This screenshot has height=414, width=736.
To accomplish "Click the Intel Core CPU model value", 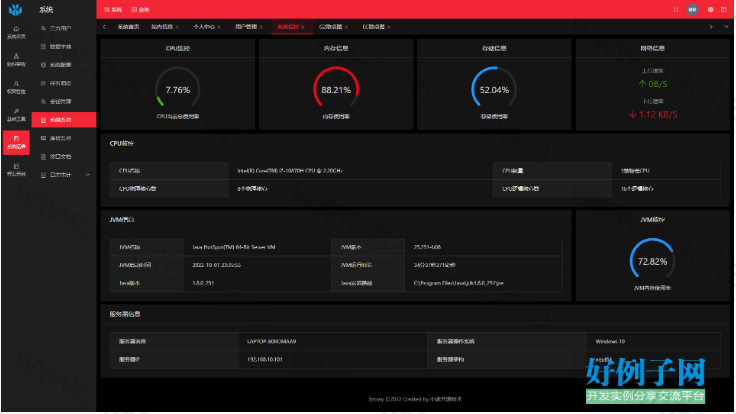I will click(x=290, y=171).
